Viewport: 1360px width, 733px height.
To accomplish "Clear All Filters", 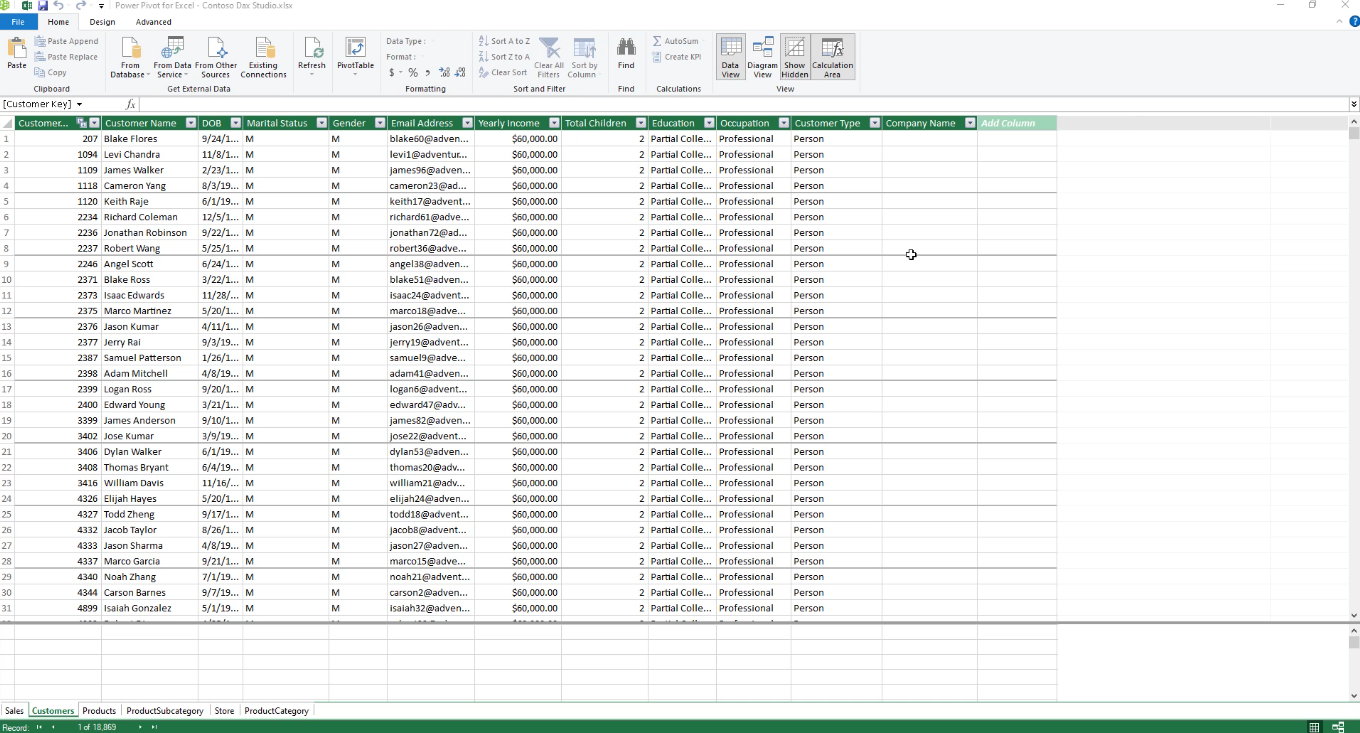I will (x=549, y=58).
